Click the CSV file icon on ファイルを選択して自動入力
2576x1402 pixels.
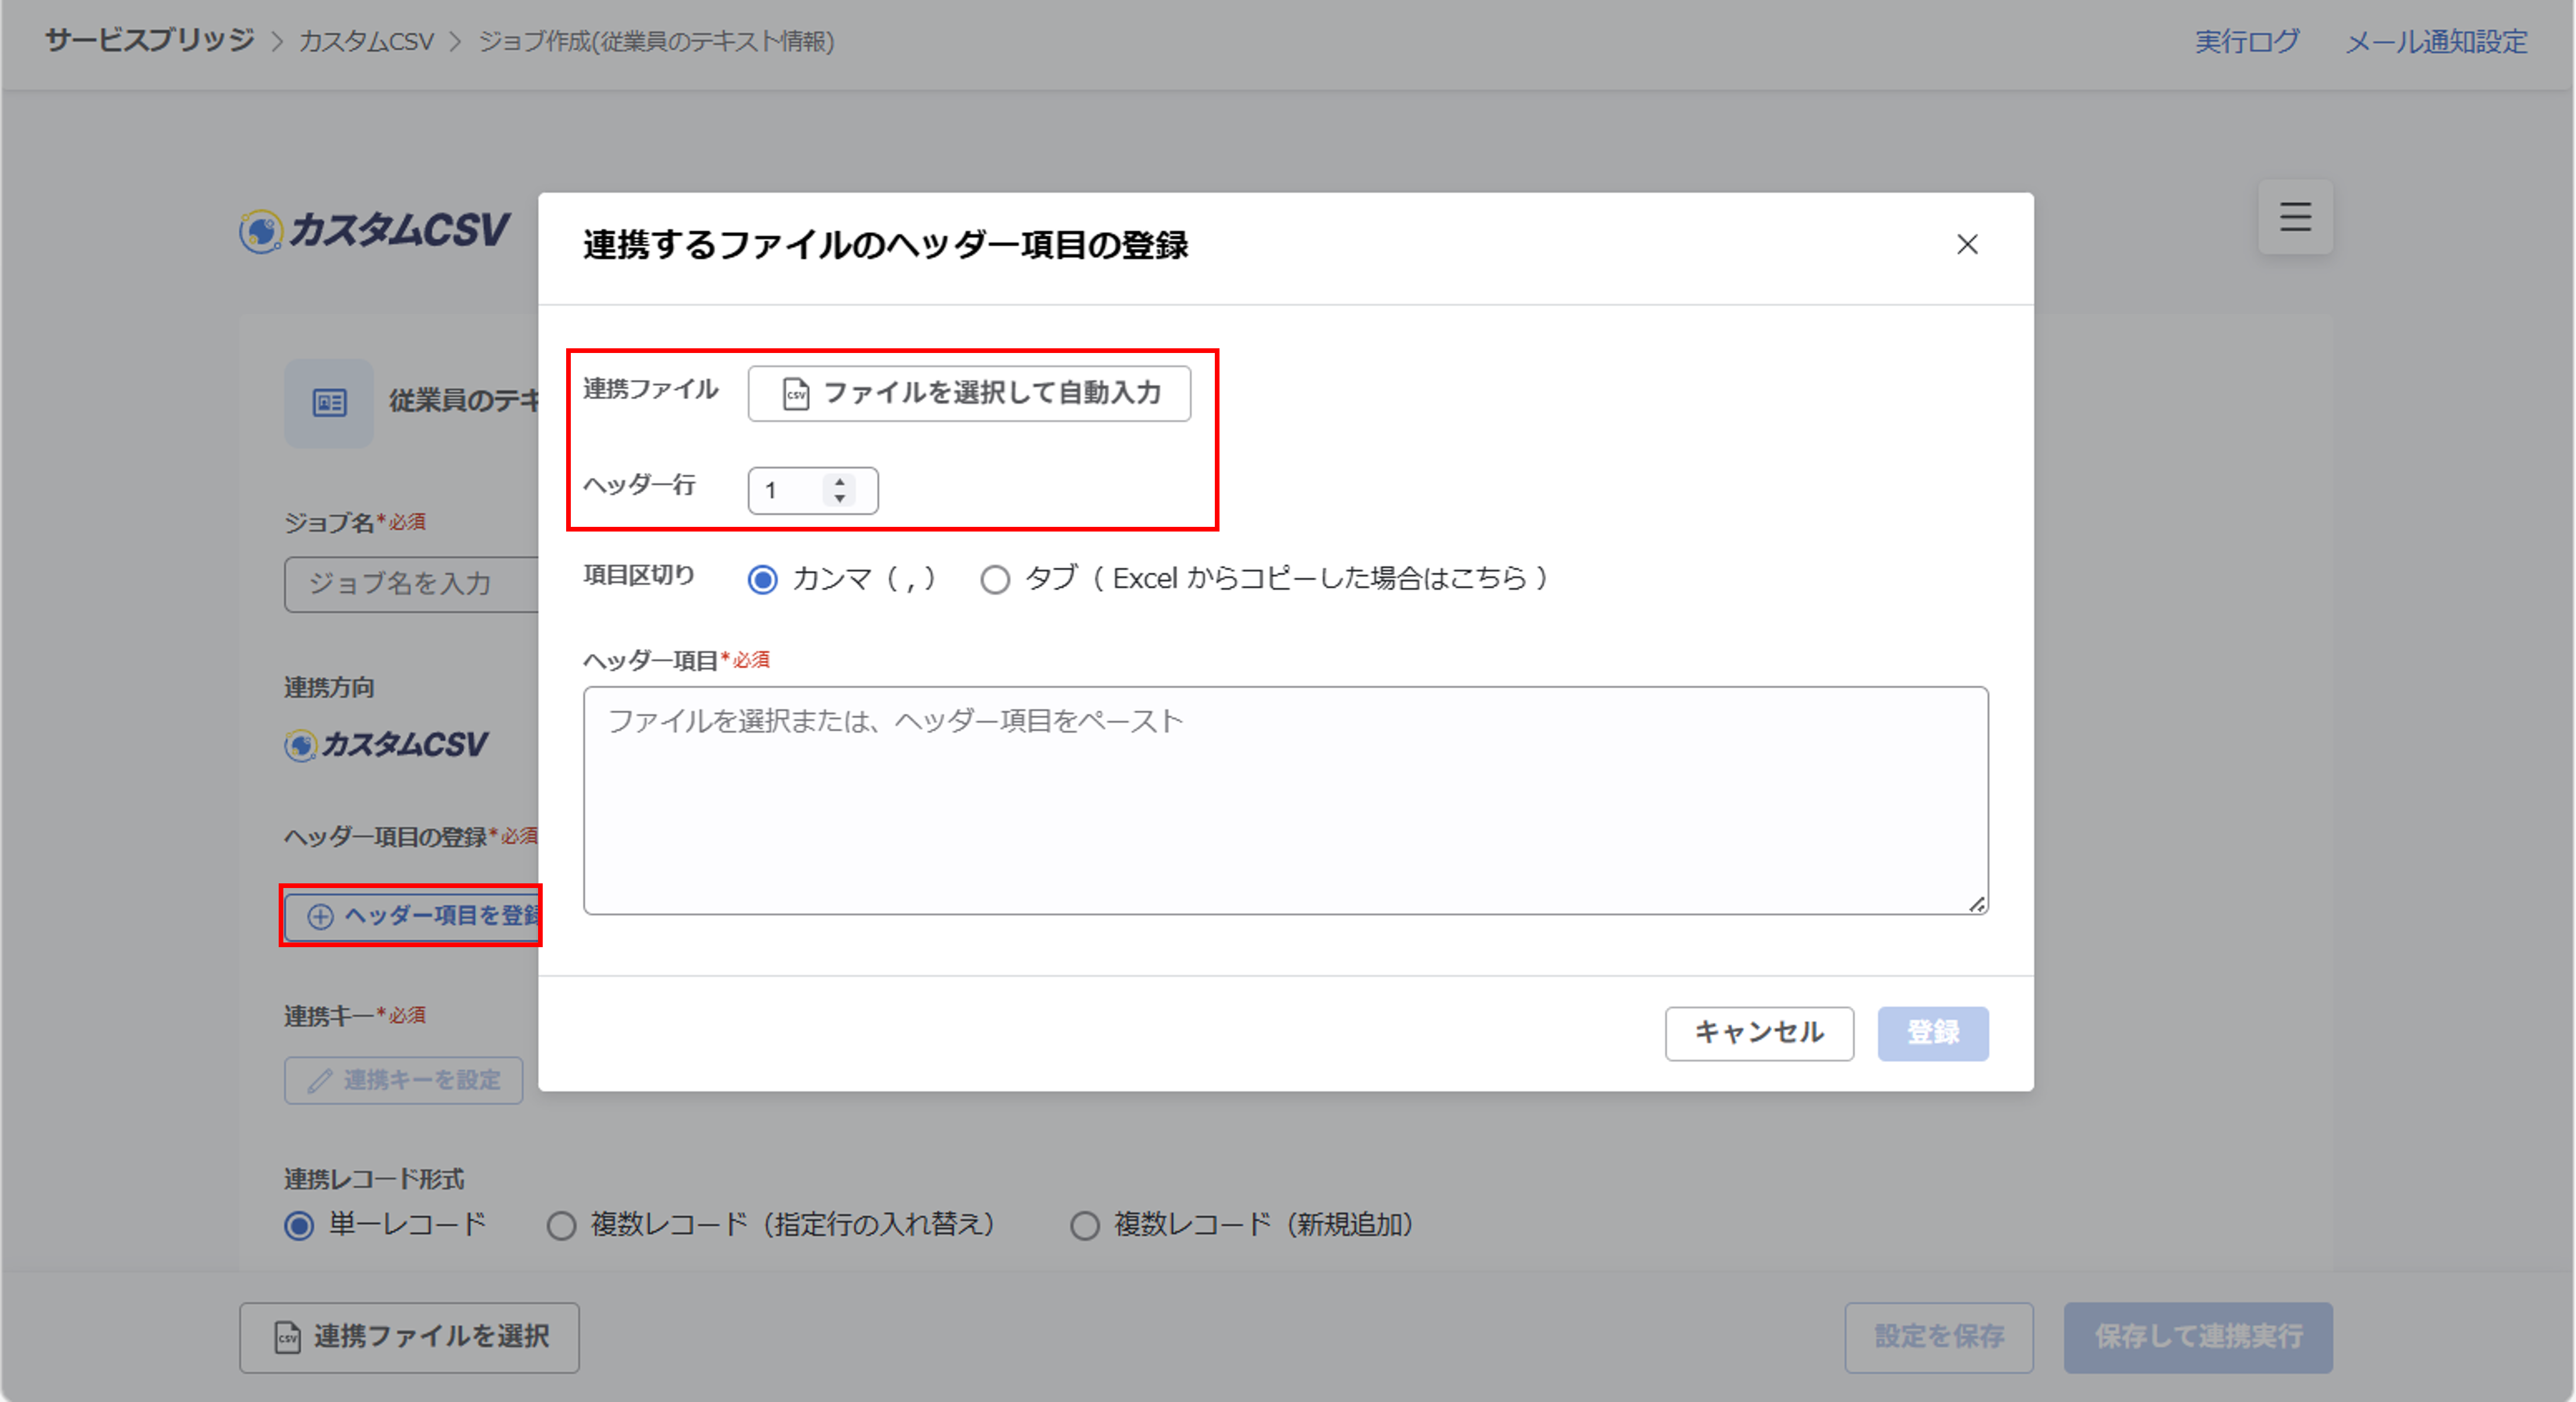(x=795, y=393)
